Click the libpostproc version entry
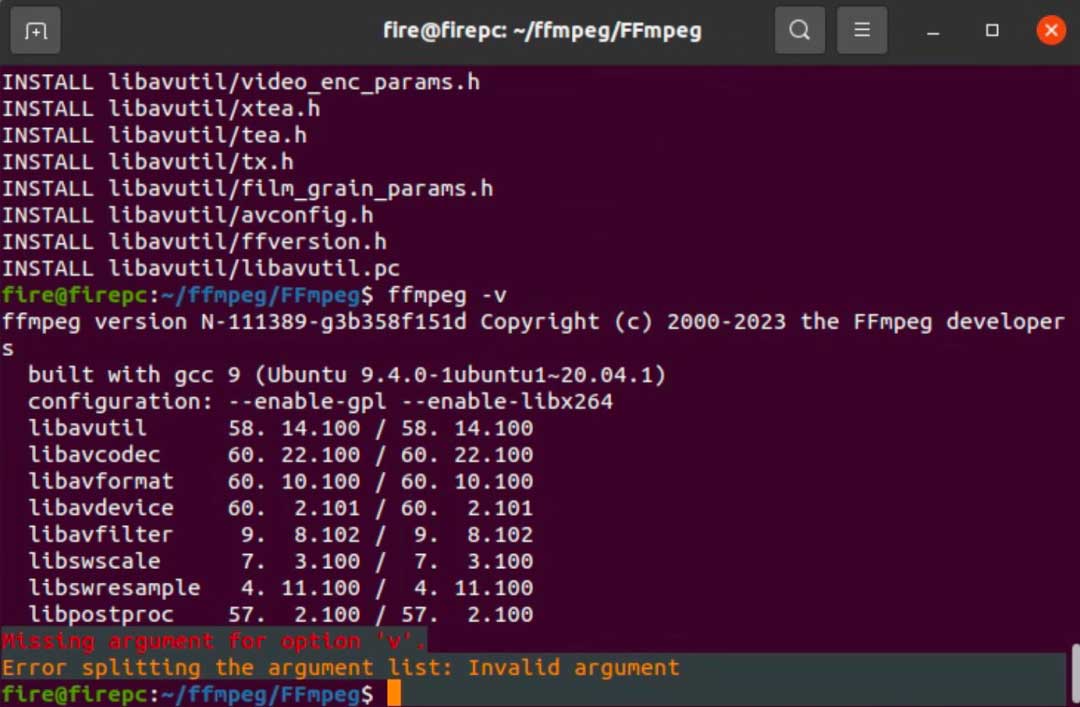1080x707 pixels. click(280, 614)
